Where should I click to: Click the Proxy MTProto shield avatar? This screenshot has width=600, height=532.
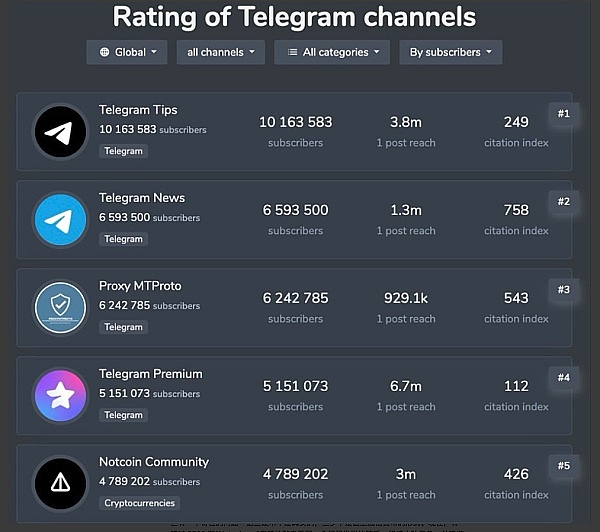(x=60, y=308)
